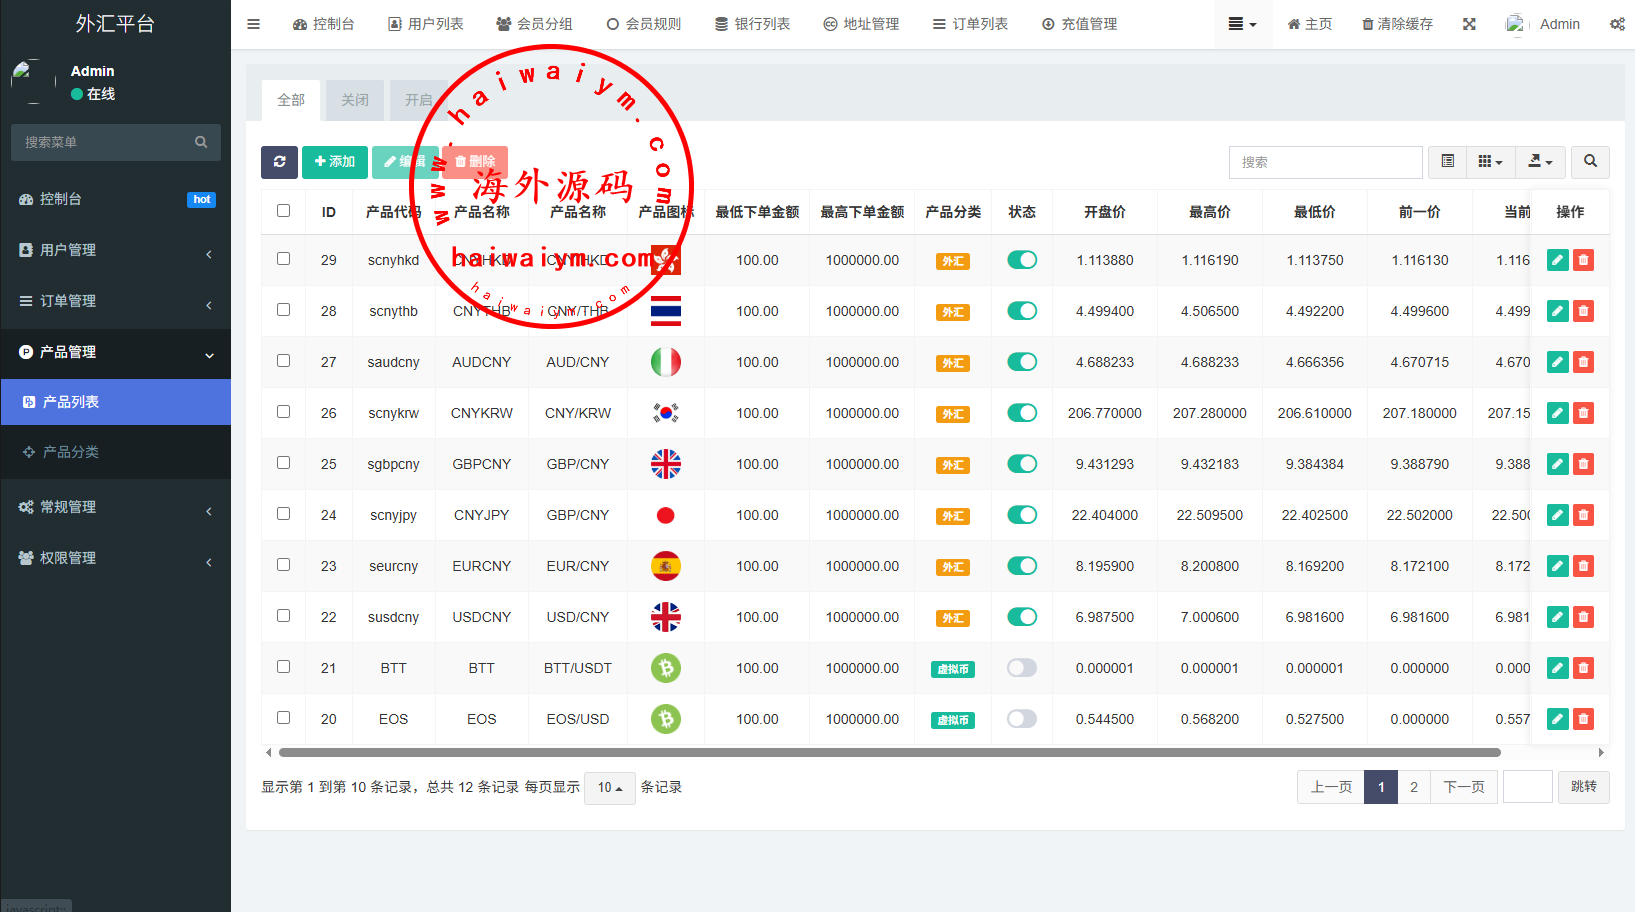Disable status toggle for scnythb row
Image resolution: width=1635 pixels, height=912 pixels.
point(1021,311)
